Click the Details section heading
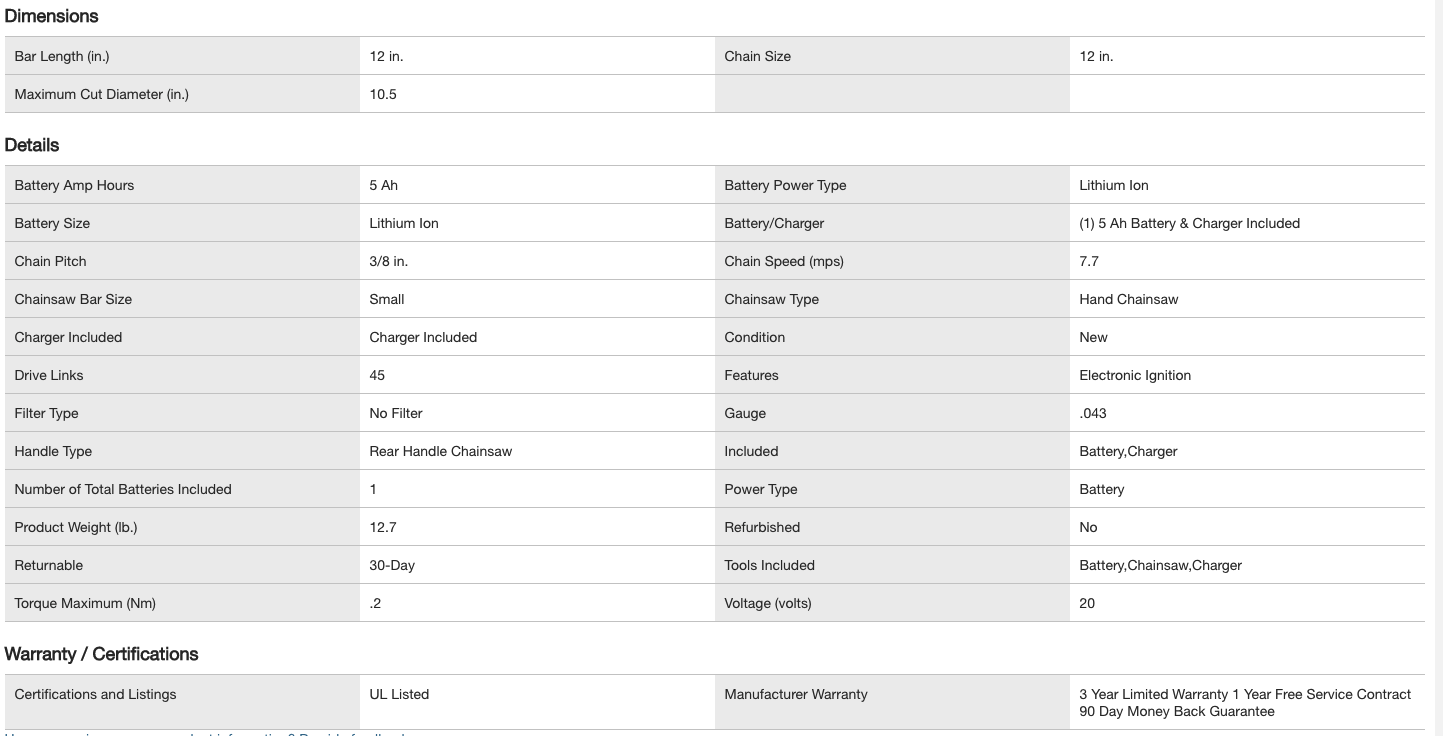Screen dimensions: 1443x736 pos(32,145)
